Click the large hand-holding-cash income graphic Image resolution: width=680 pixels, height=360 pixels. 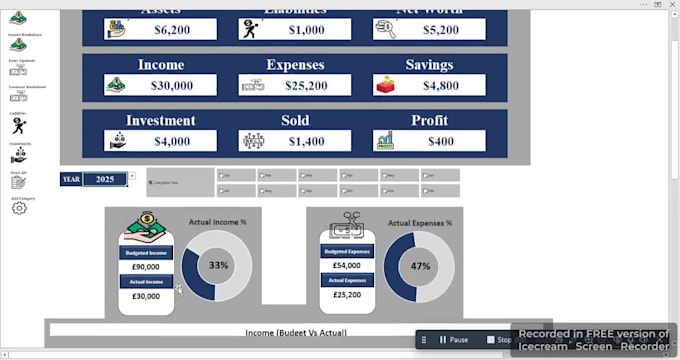click(x=145, y=227)
